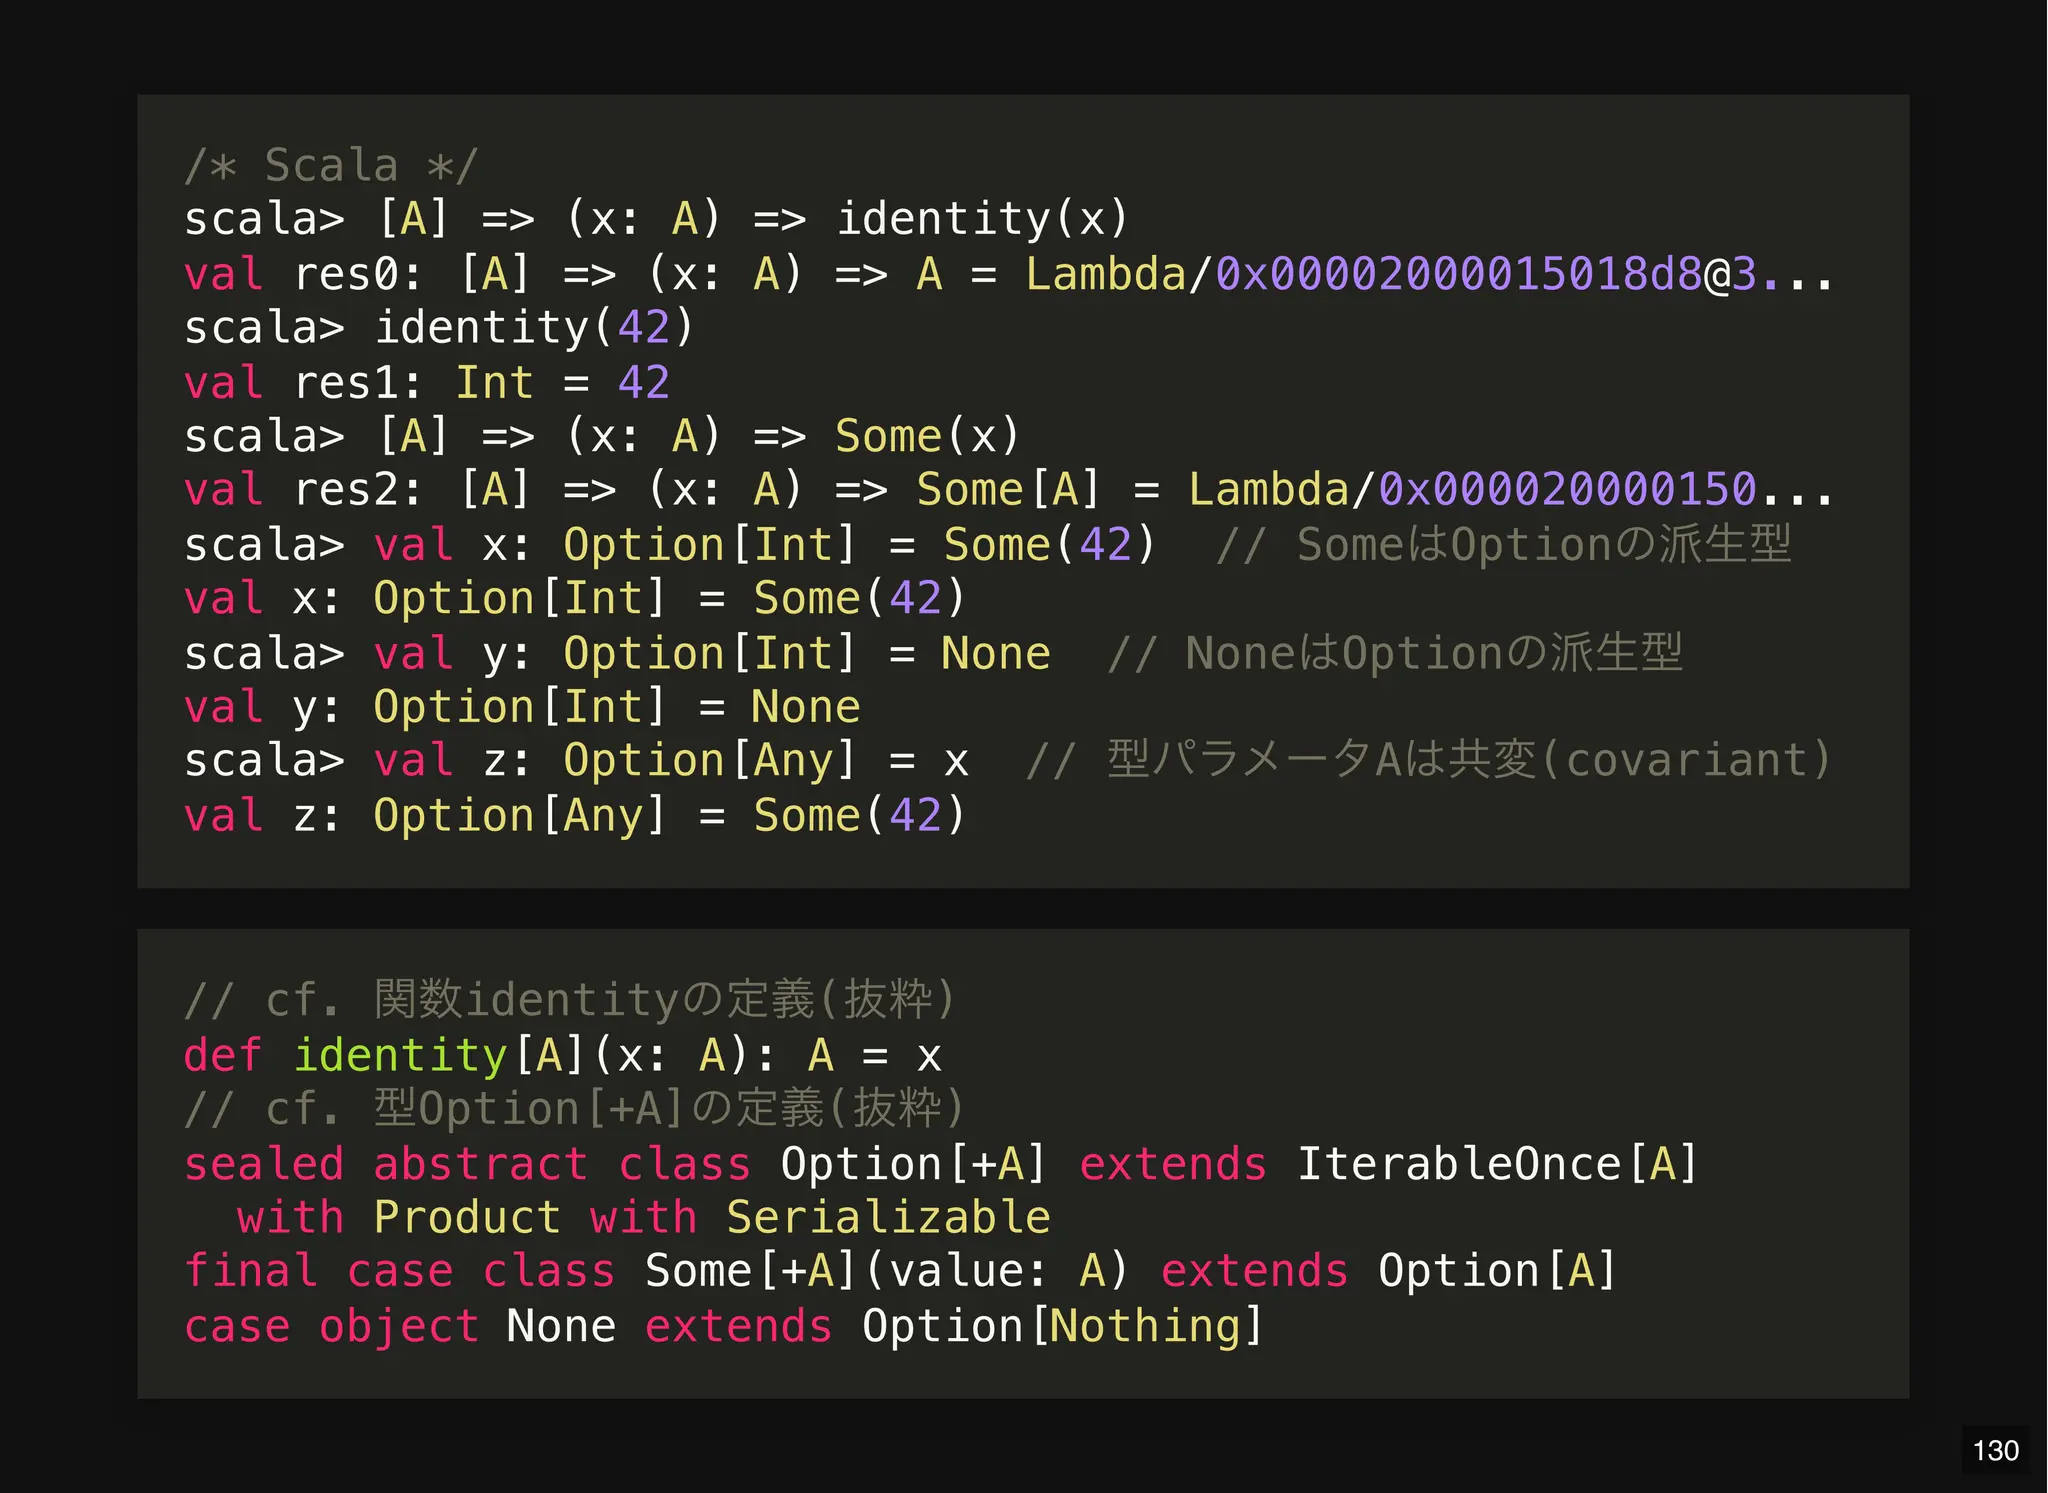Click the 'scala> val y: Option[Int] = None' input
Screen dimensions: 2048x1493
617,653
